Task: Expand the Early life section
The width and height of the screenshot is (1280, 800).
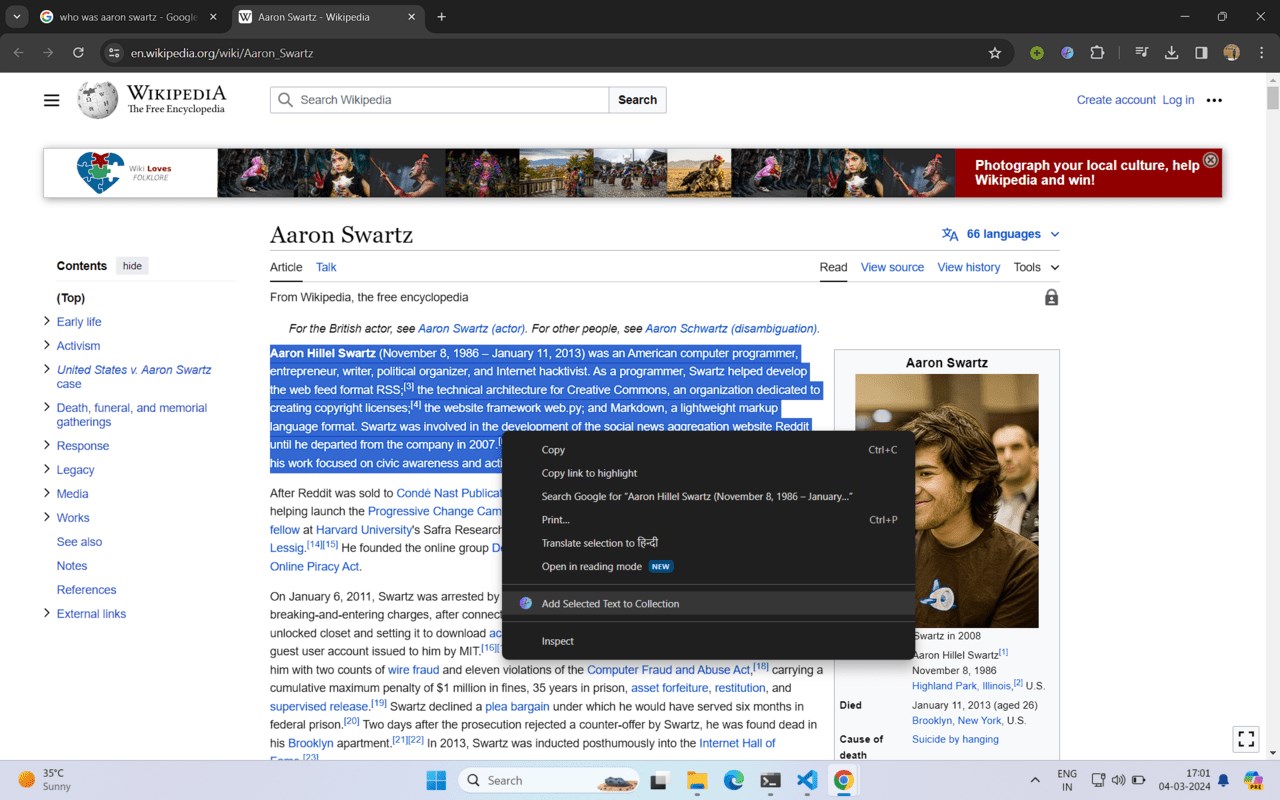Action: click(46, 321)
